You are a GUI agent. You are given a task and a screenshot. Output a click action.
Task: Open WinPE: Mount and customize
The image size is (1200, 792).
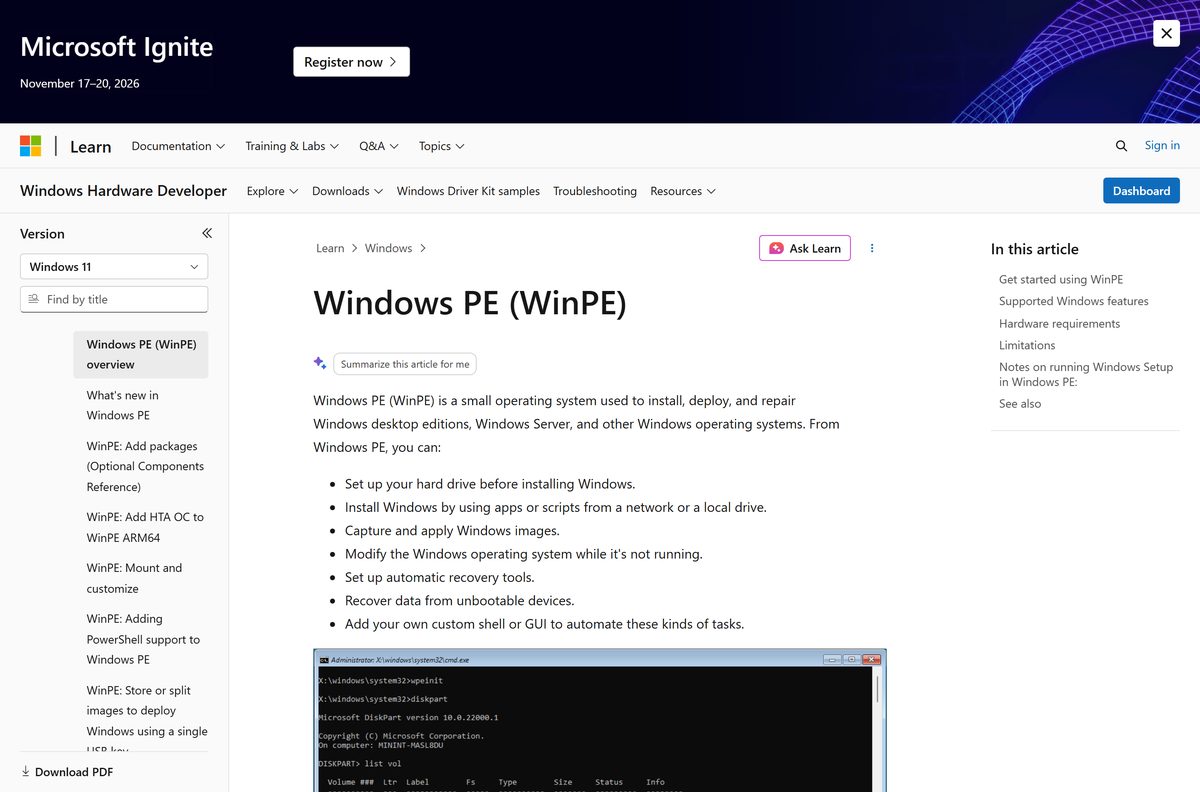coord(141,578)
